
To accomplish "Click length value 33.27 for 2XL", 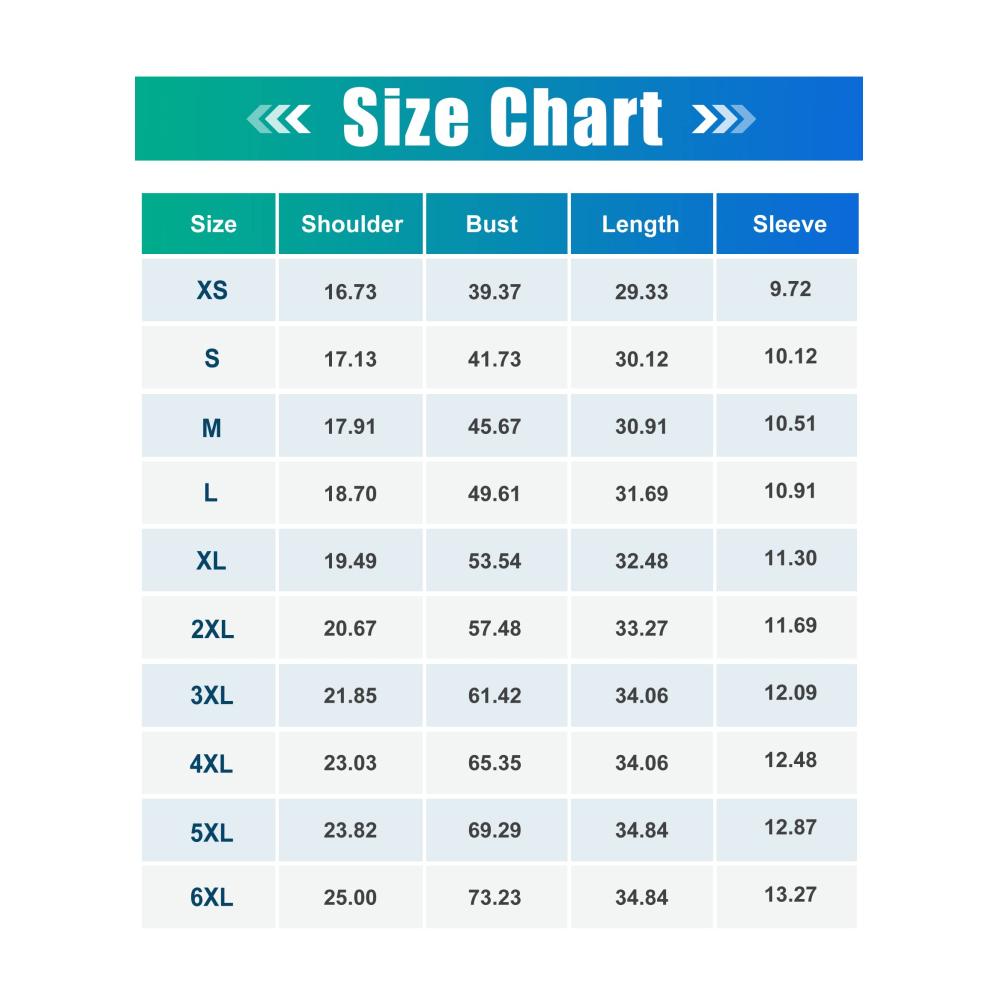I will click(x=642, y=628).
